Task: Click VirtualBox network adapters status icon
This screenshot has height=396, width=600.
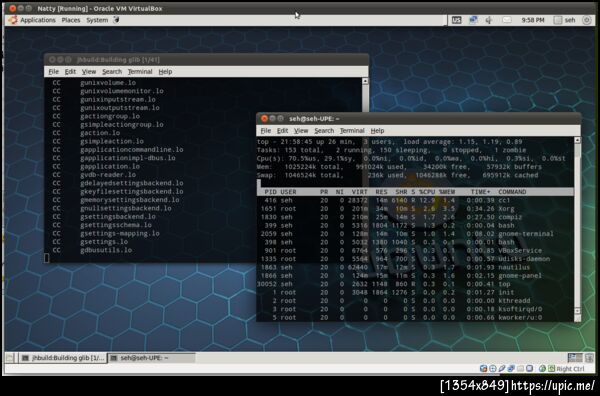Action: [511, 368]
